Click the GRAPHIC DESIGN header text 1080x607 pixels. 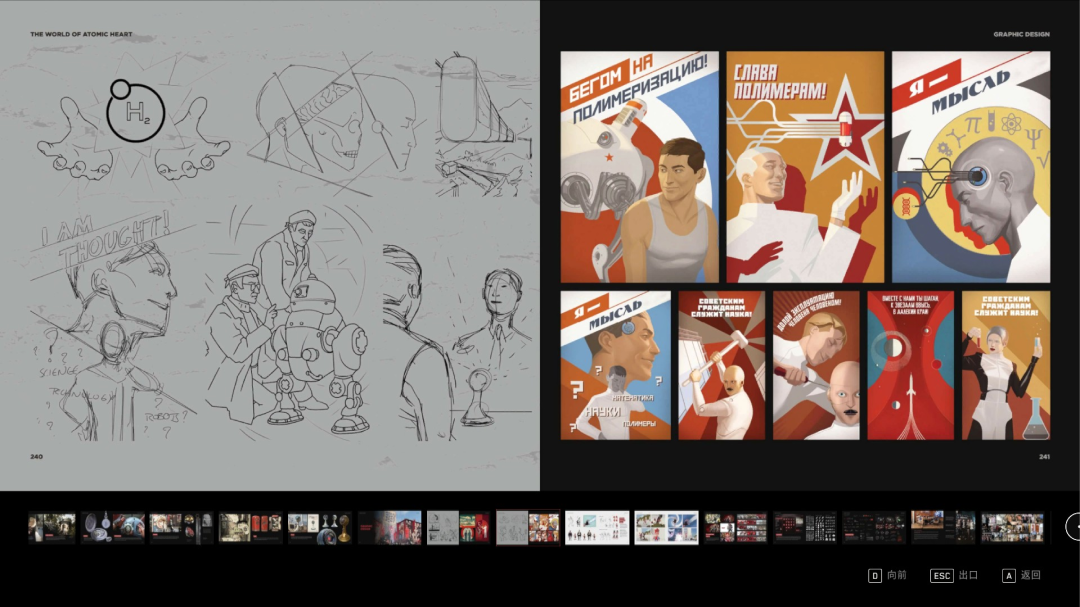pyautogui.click(x=1021, y=34)
